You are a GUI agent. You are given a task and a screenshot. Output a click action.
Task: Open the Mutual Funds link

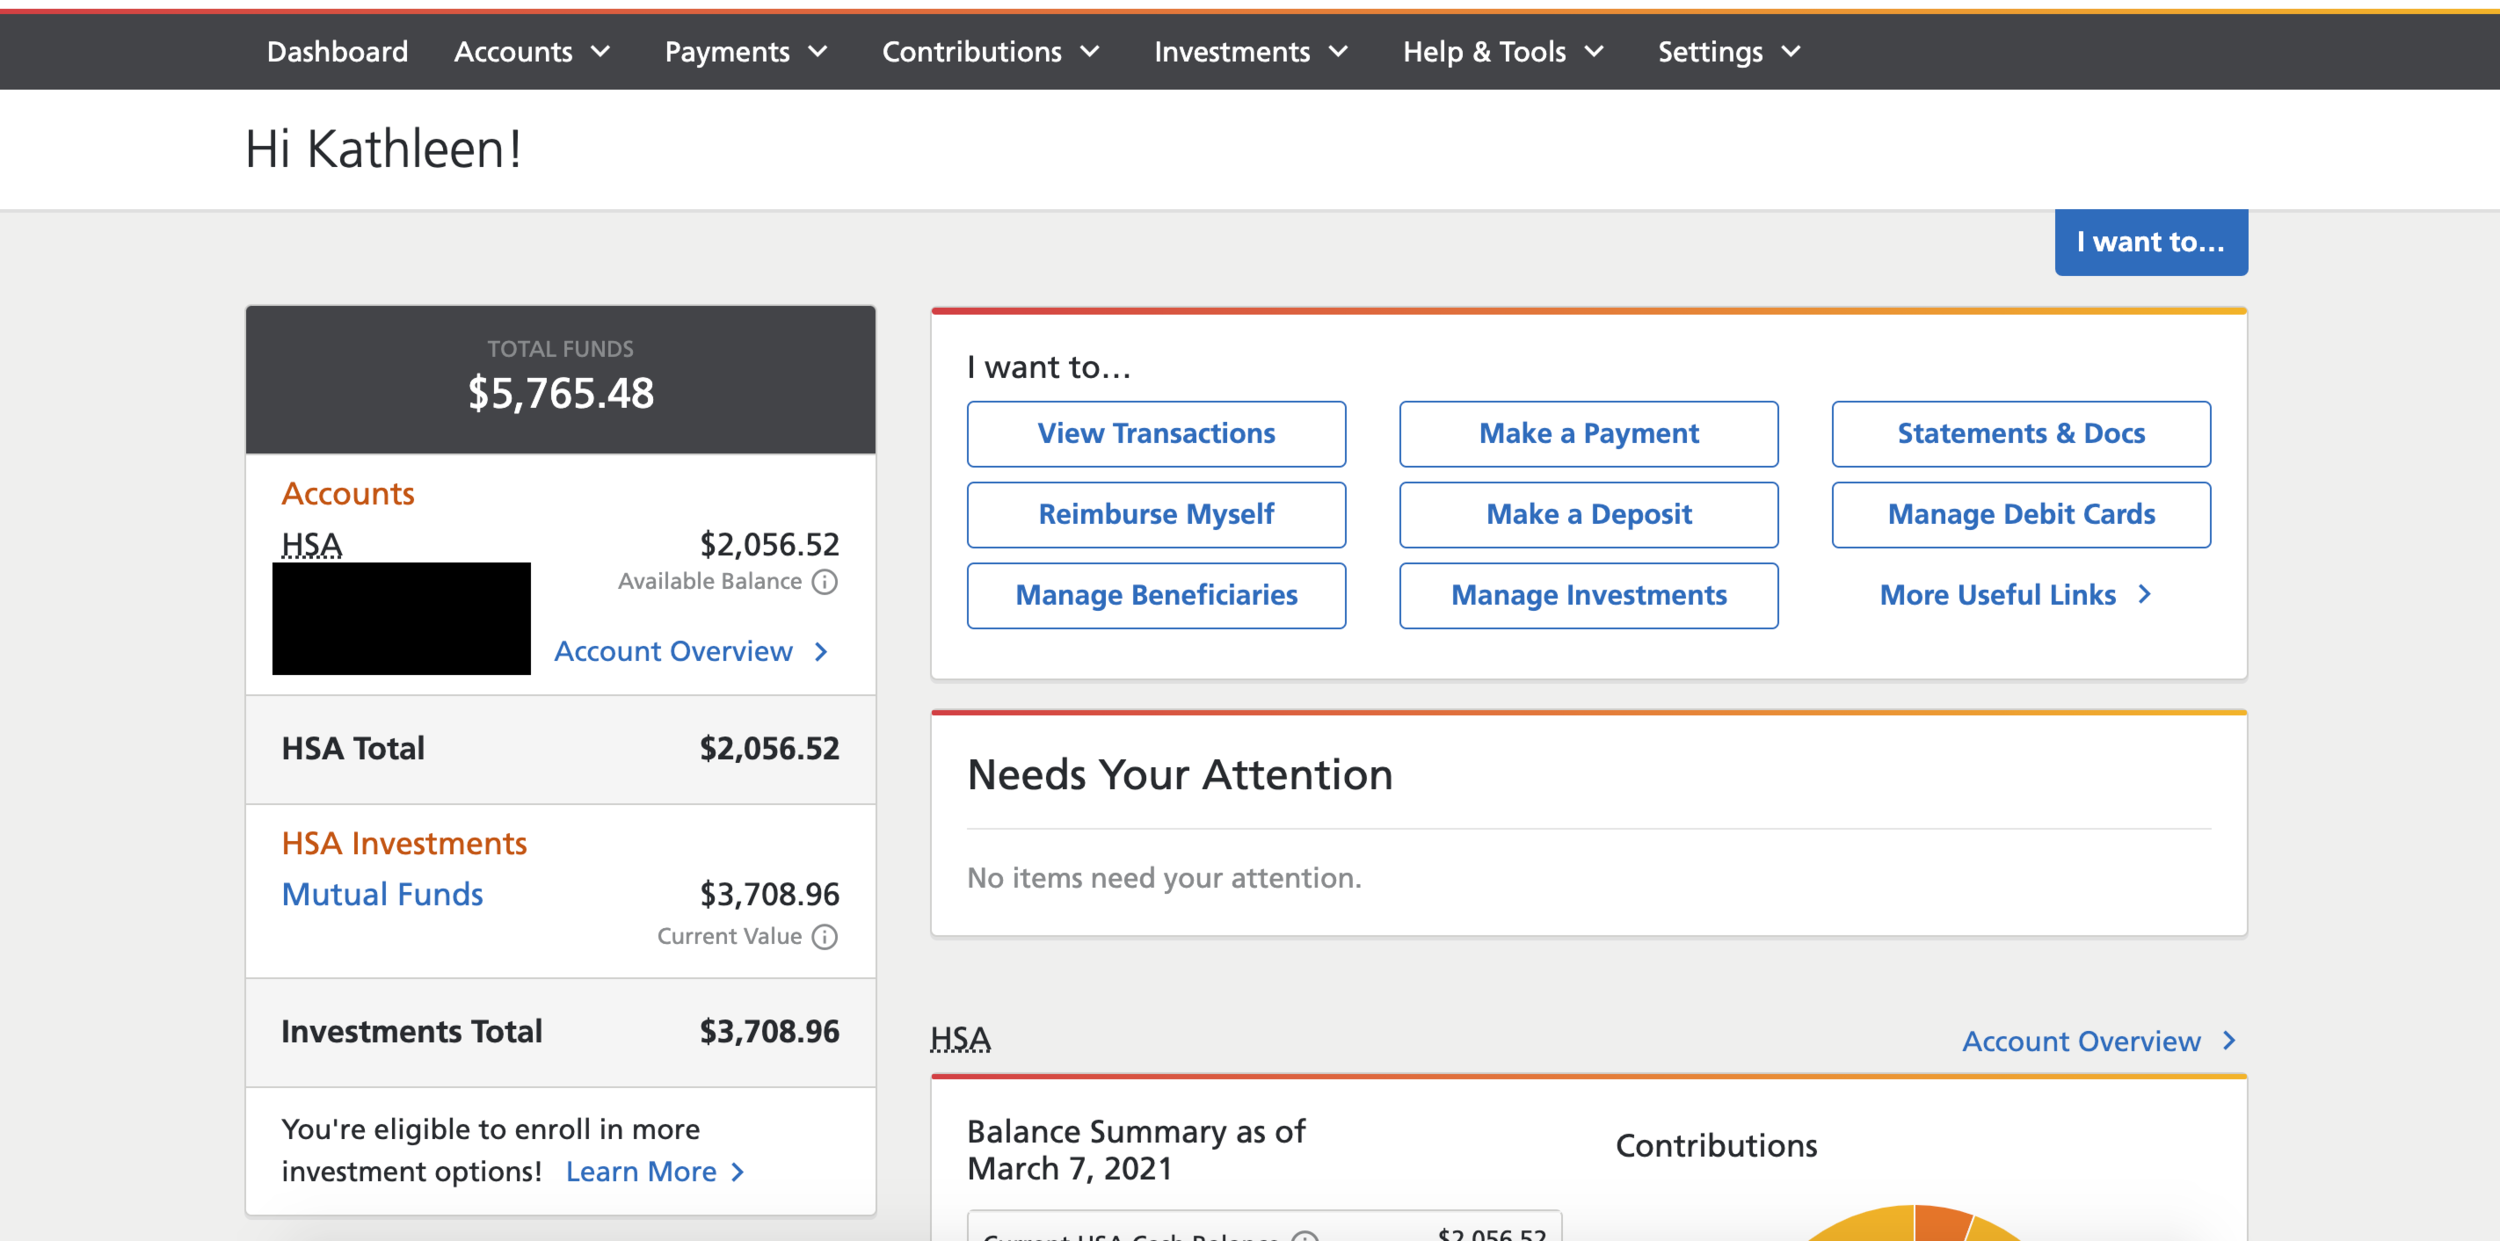(x=382, y=894)
